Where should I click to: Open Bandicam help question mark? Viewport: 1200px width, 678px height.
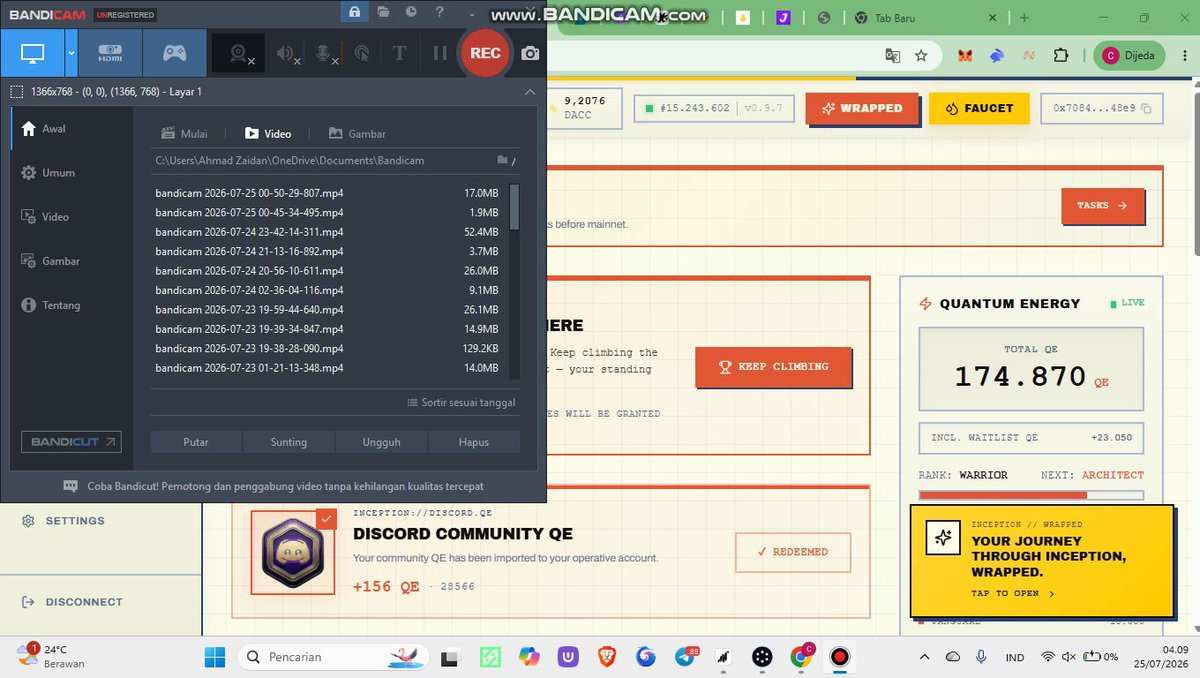point(440,12)
